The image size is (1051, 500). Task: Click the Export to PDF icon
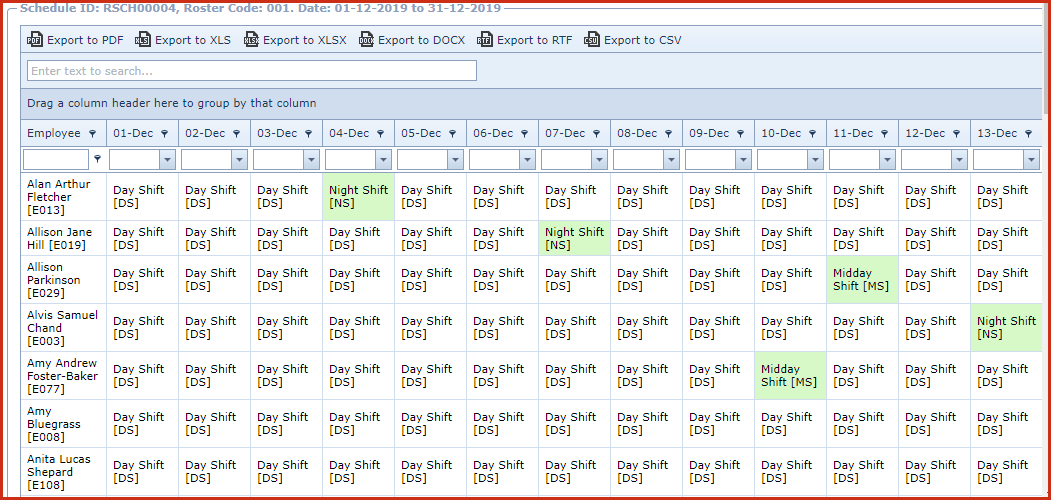36,40
